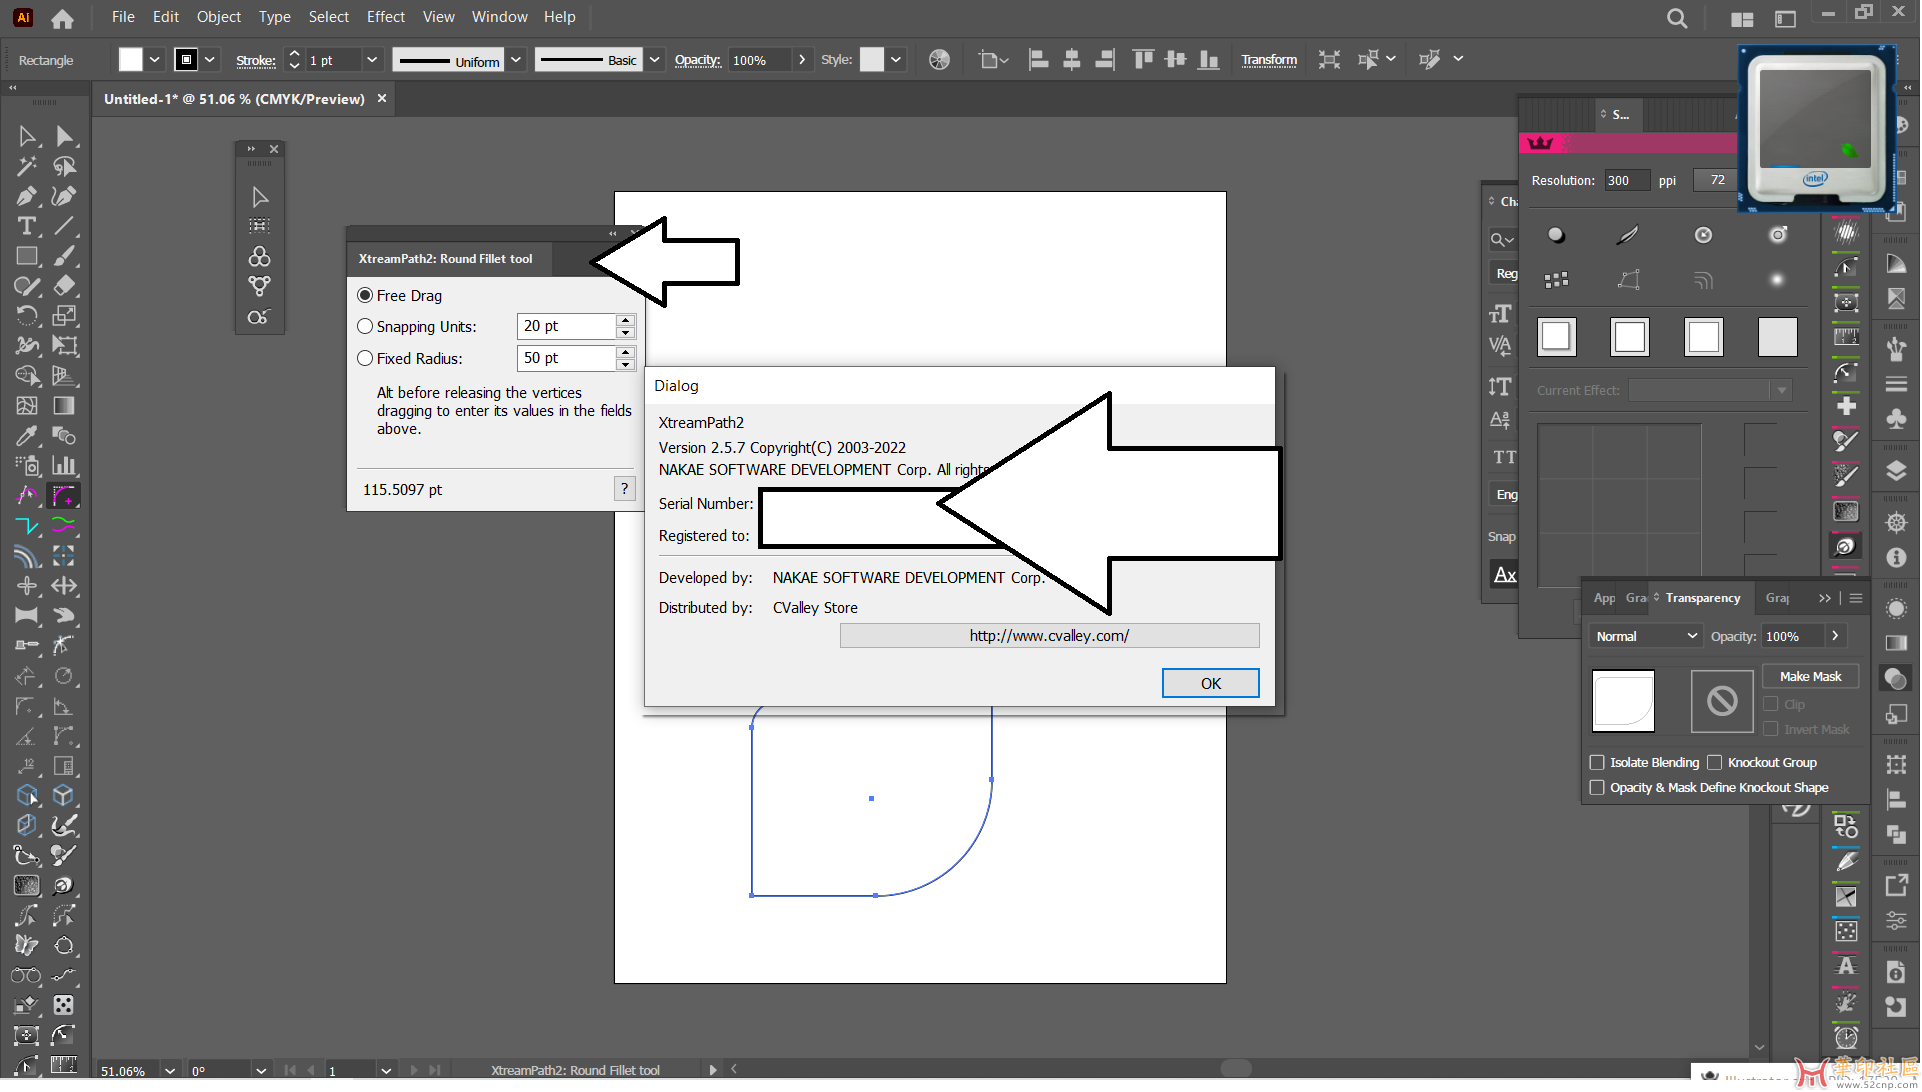Select the Gradient tool

pyautogui.click(x=65, y=406)
